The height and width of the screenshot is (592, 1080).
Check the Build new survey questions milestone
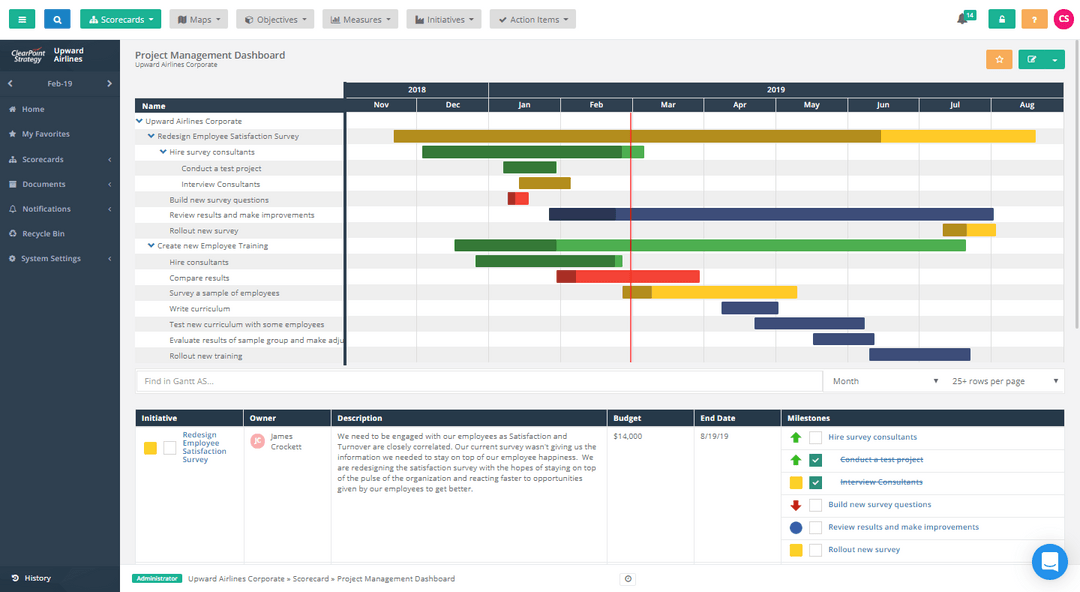(815, 504)
